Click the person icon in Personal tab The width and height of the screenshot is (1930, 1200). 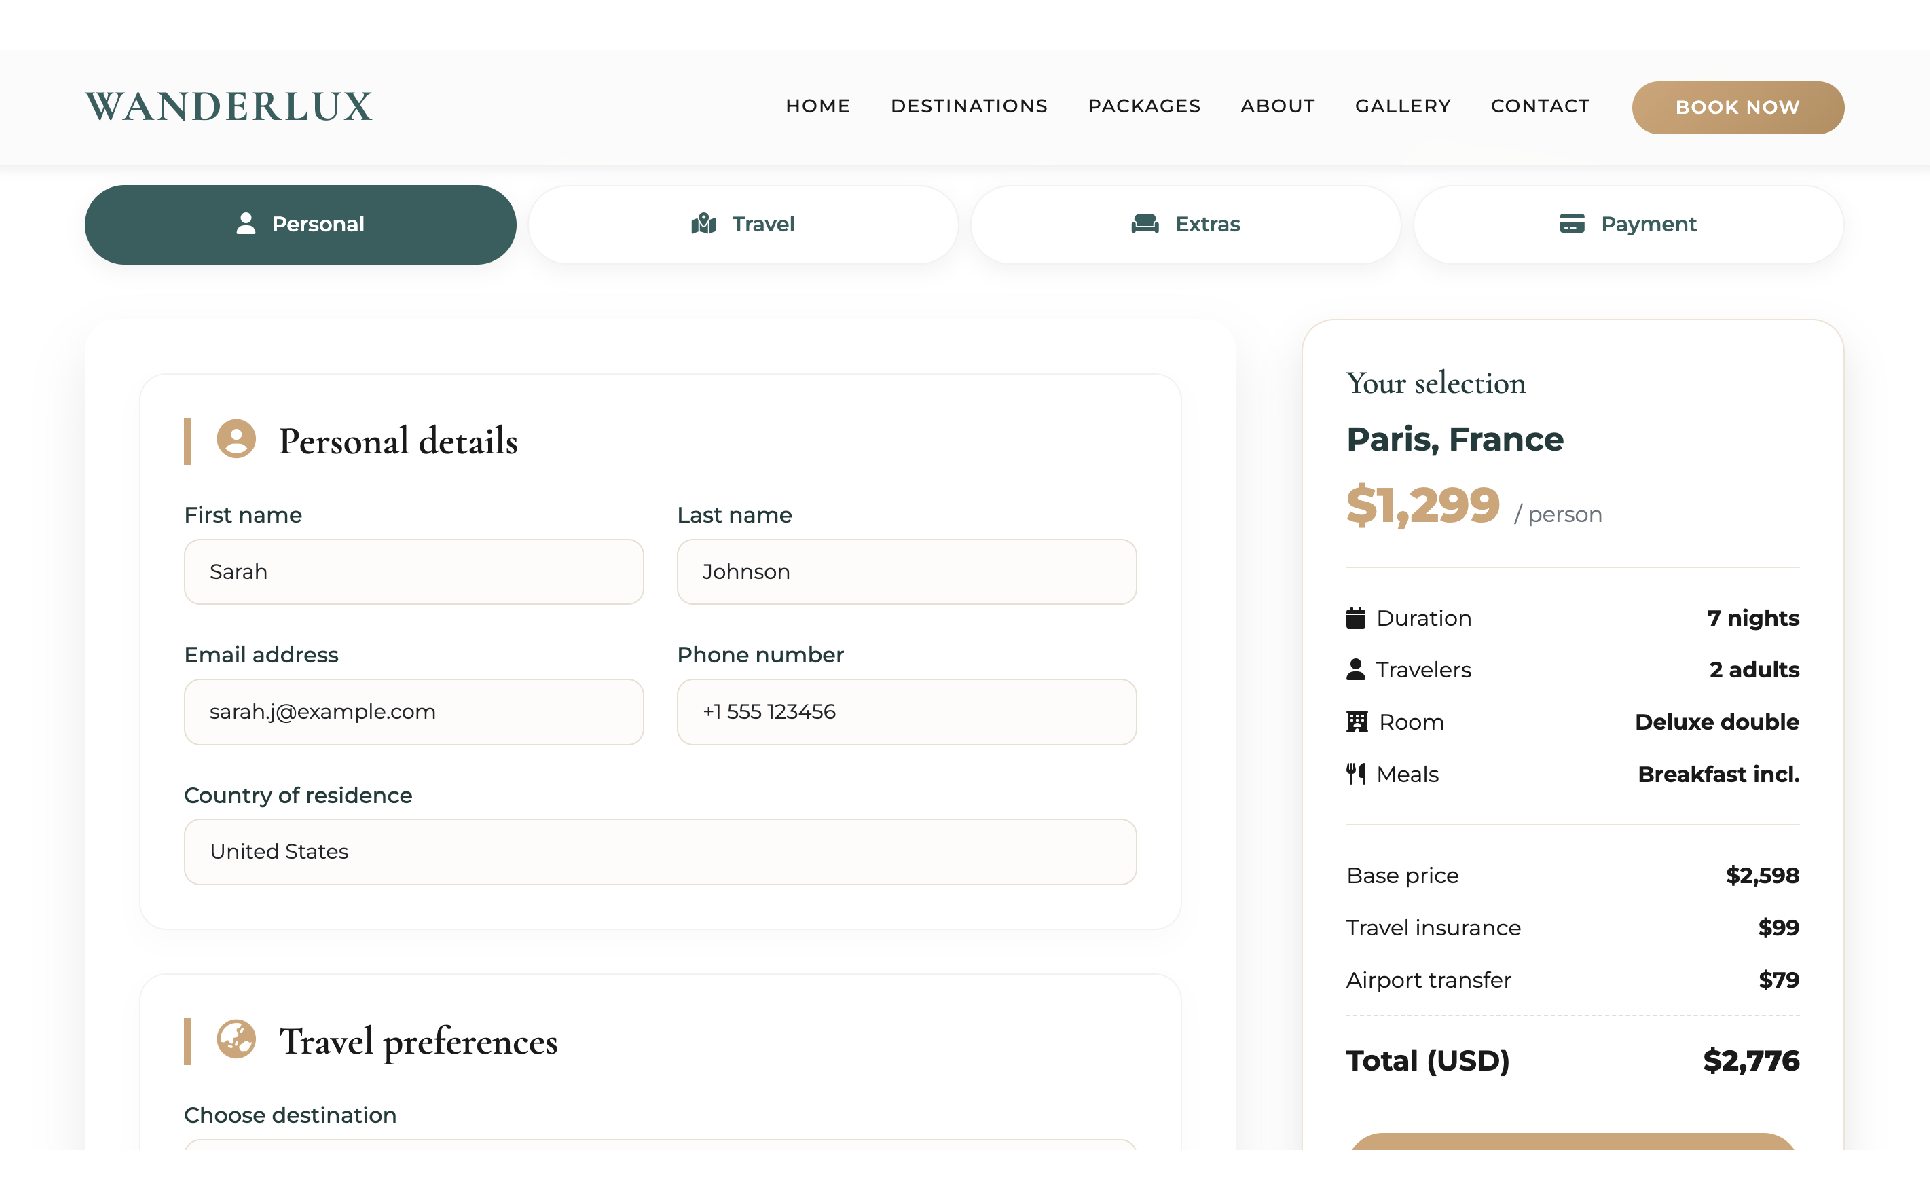coord(245,223)
